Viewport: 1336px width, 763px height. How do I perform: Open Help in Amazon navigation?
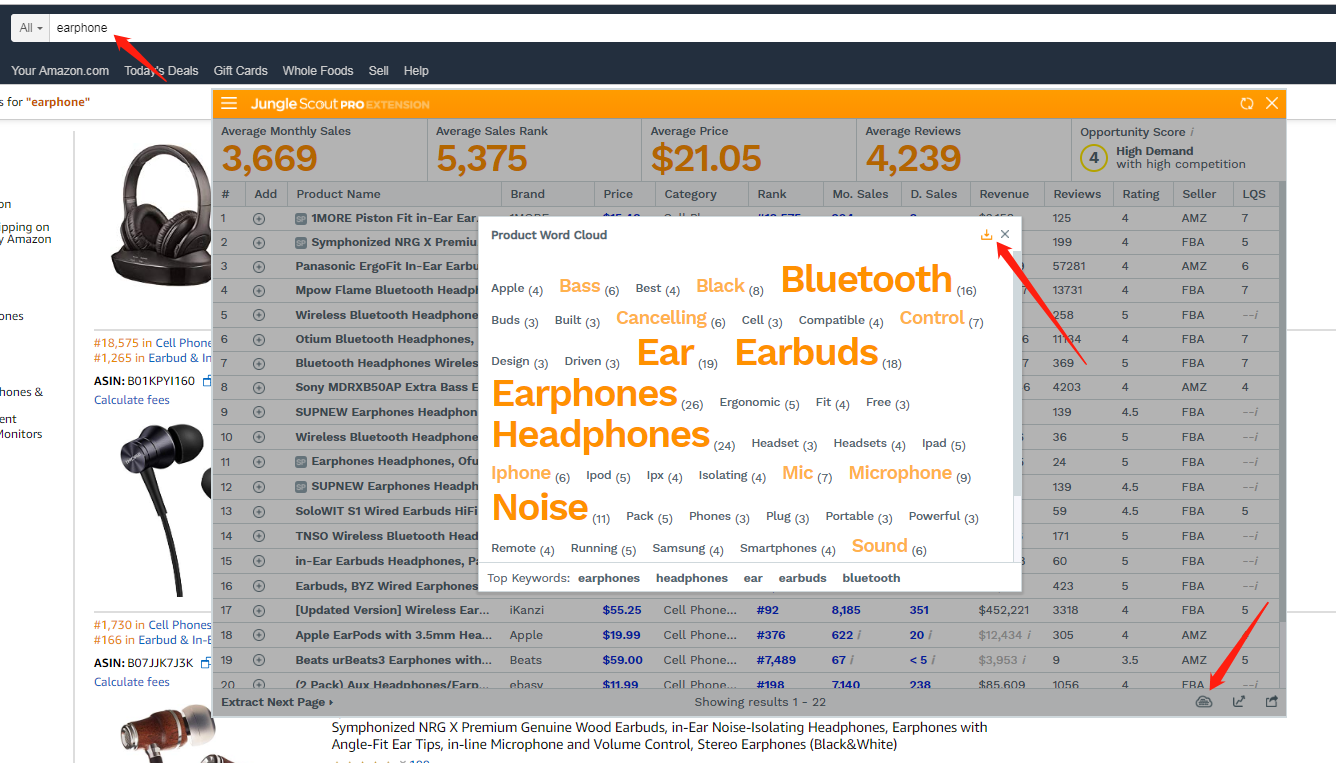(416, 71)
